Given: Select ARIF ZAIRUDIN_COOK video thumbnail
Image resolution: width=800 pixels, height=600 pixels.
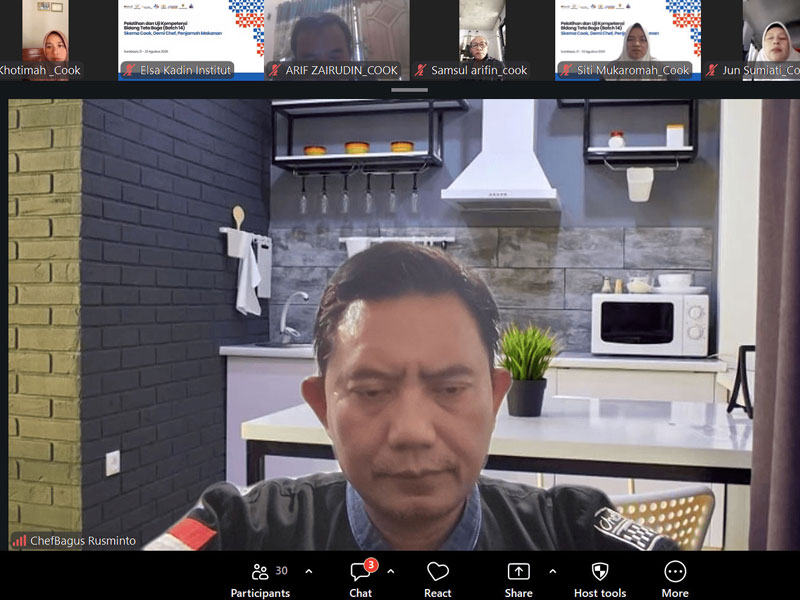Looking at the screenshot, I should tap(337, 40).
